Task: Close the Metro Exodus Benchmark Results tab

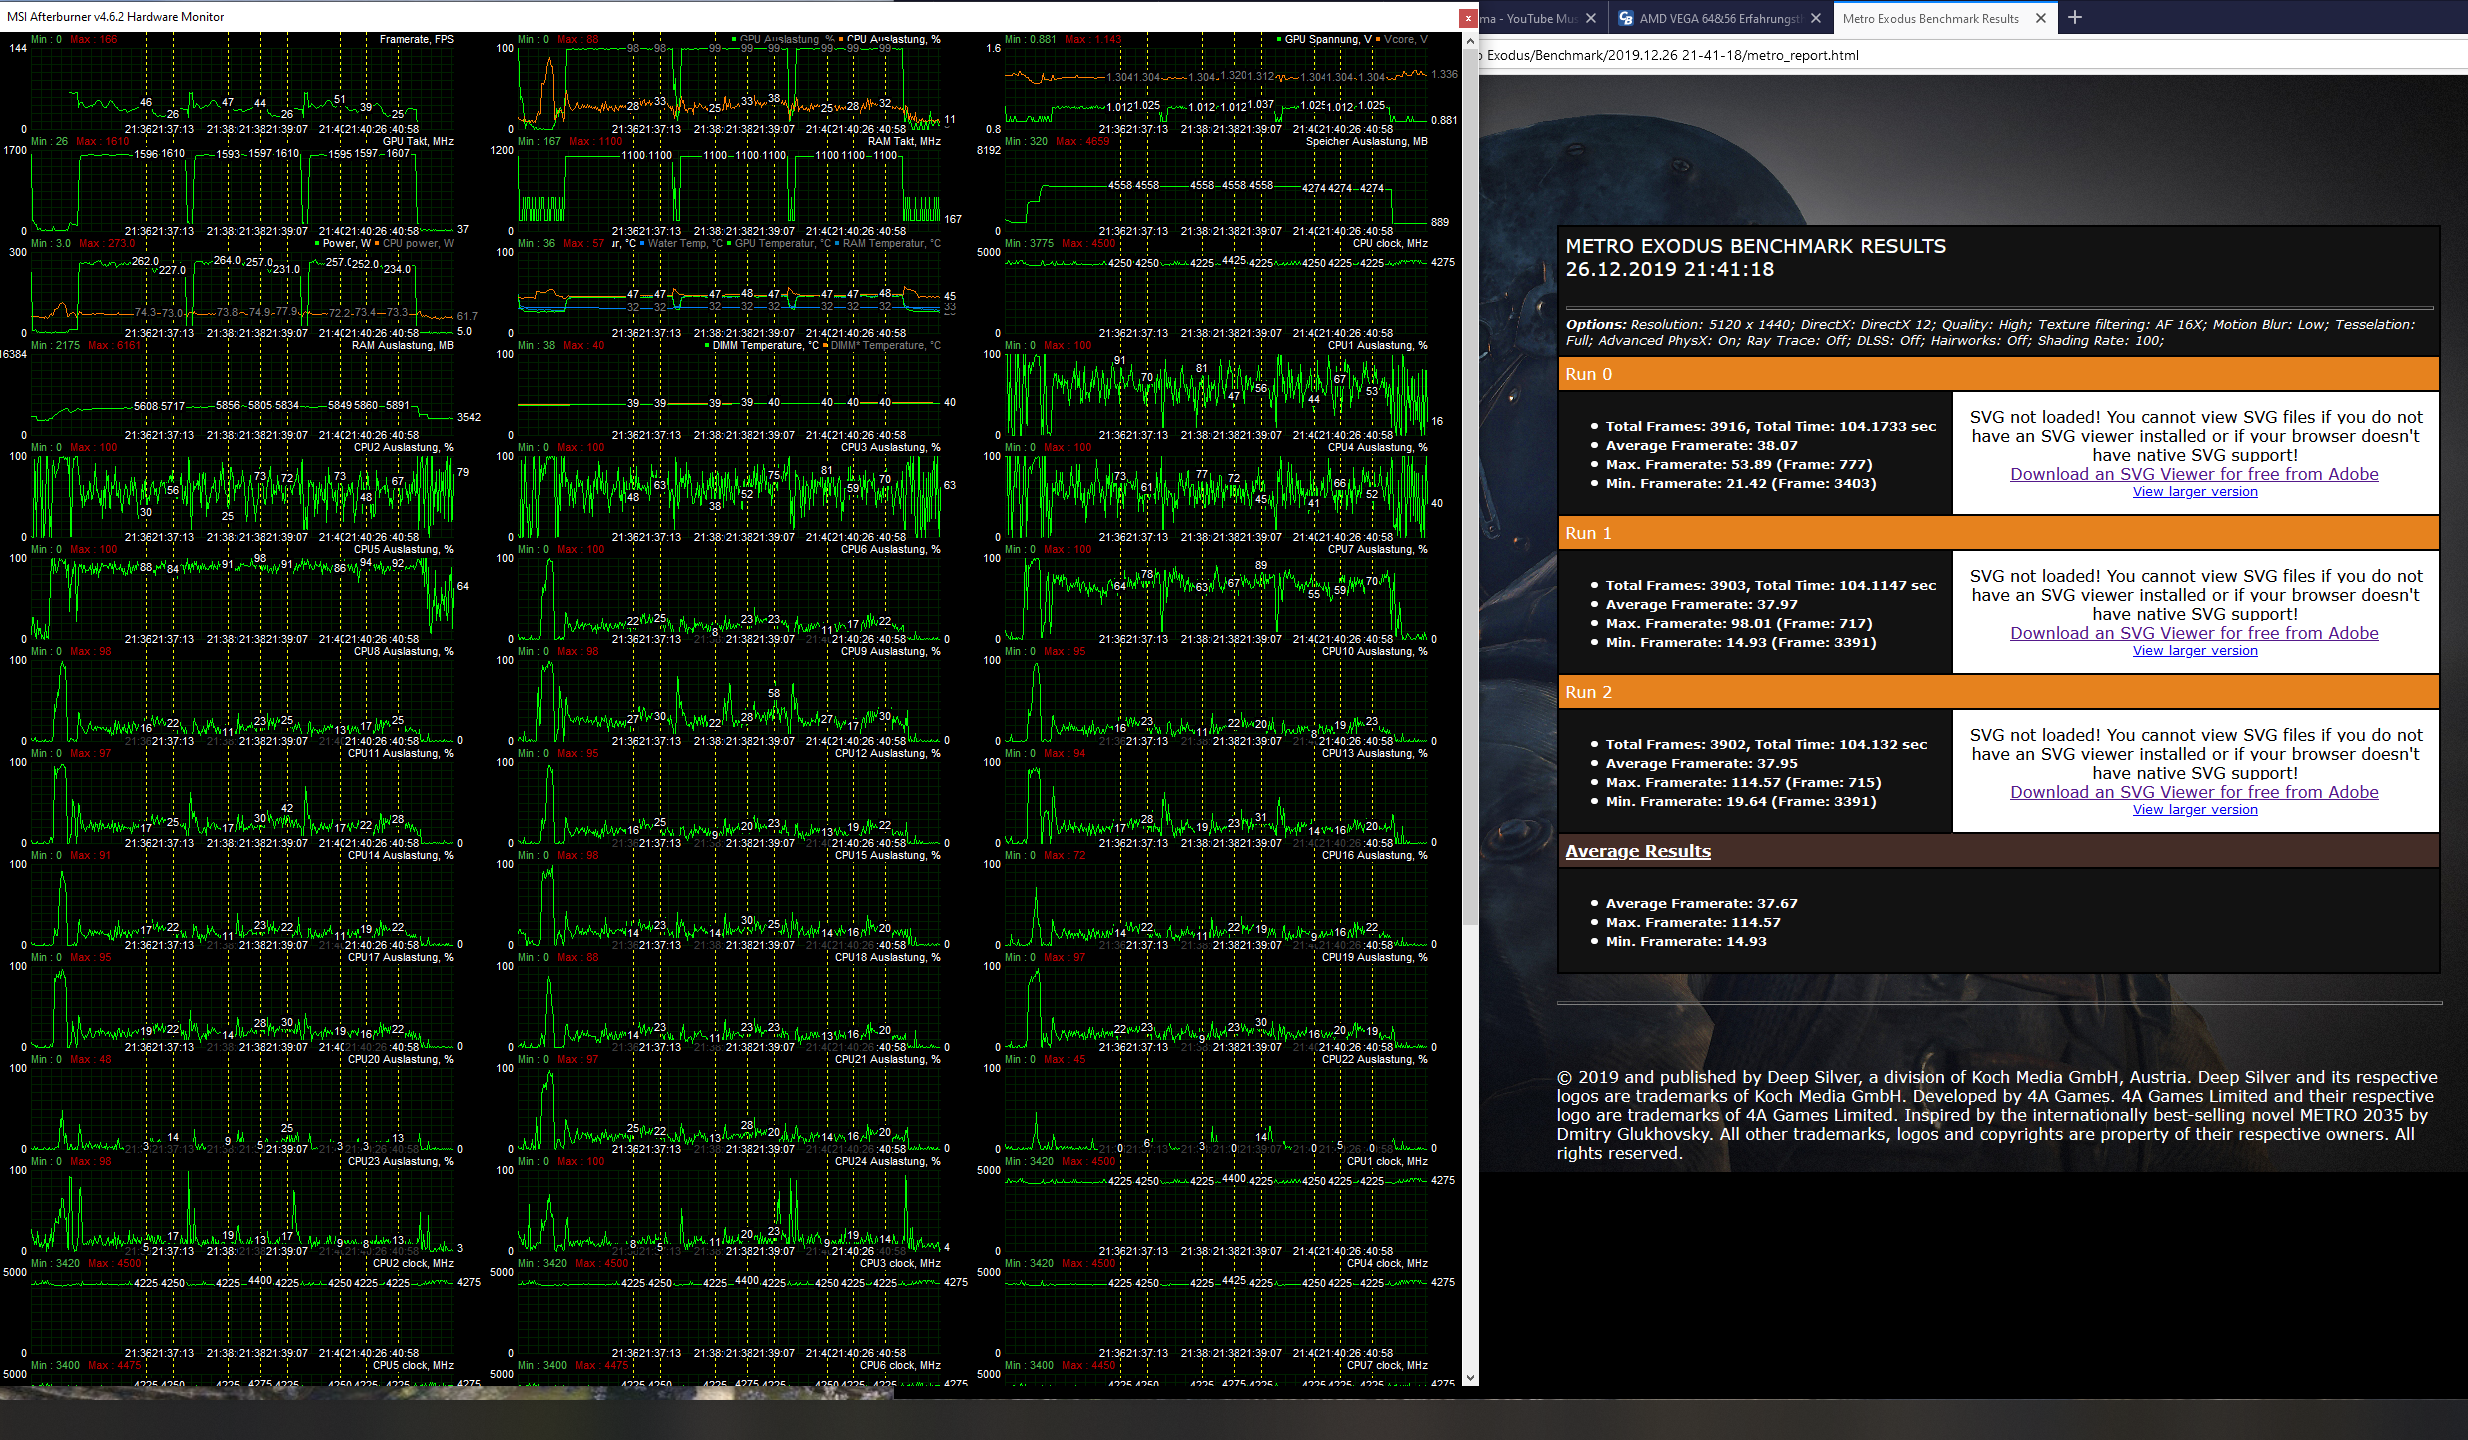Action: click(x=2041, y=18)
